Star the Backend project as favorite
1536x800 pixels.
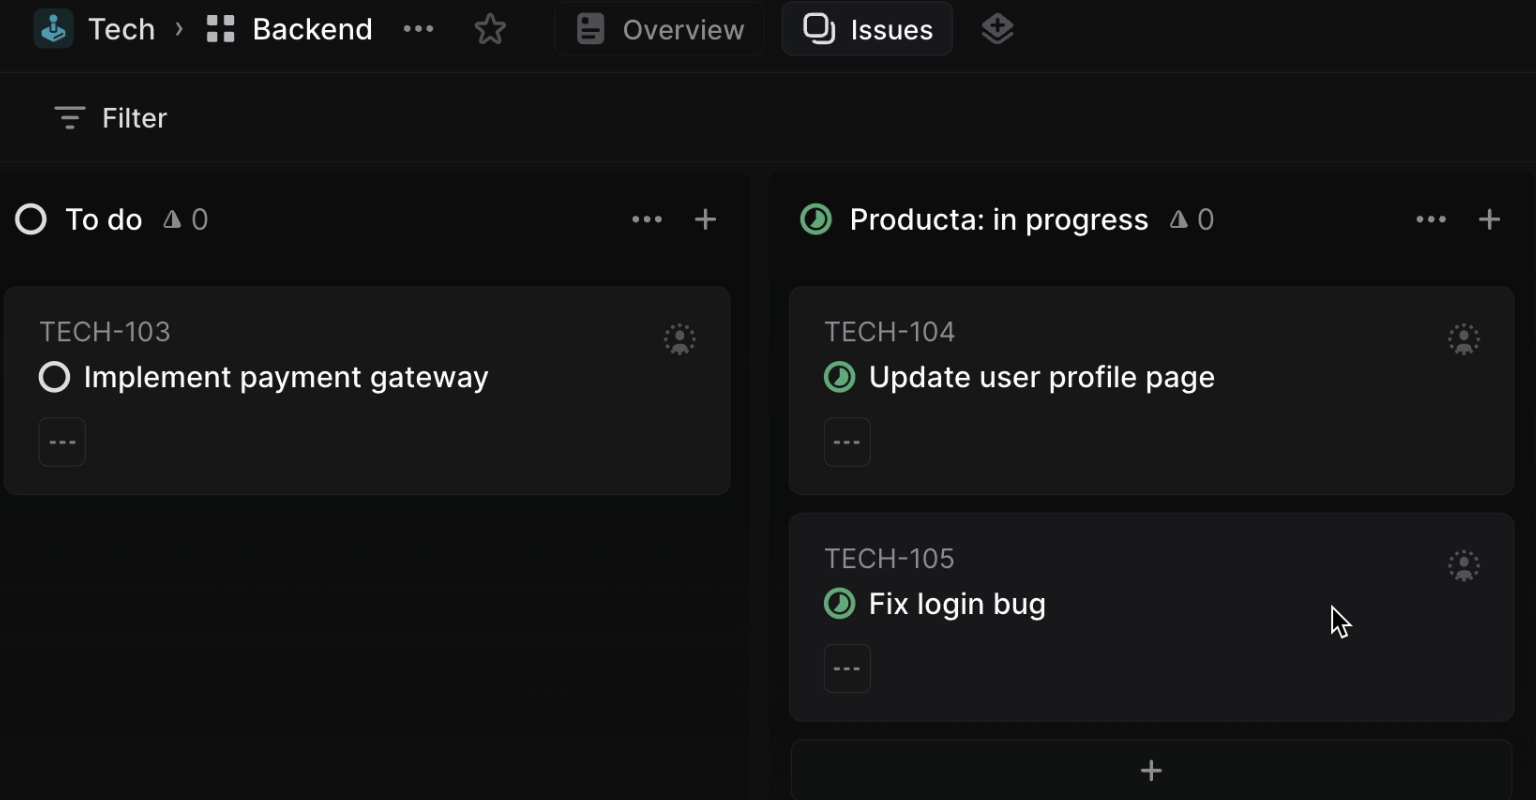[490, 30]
